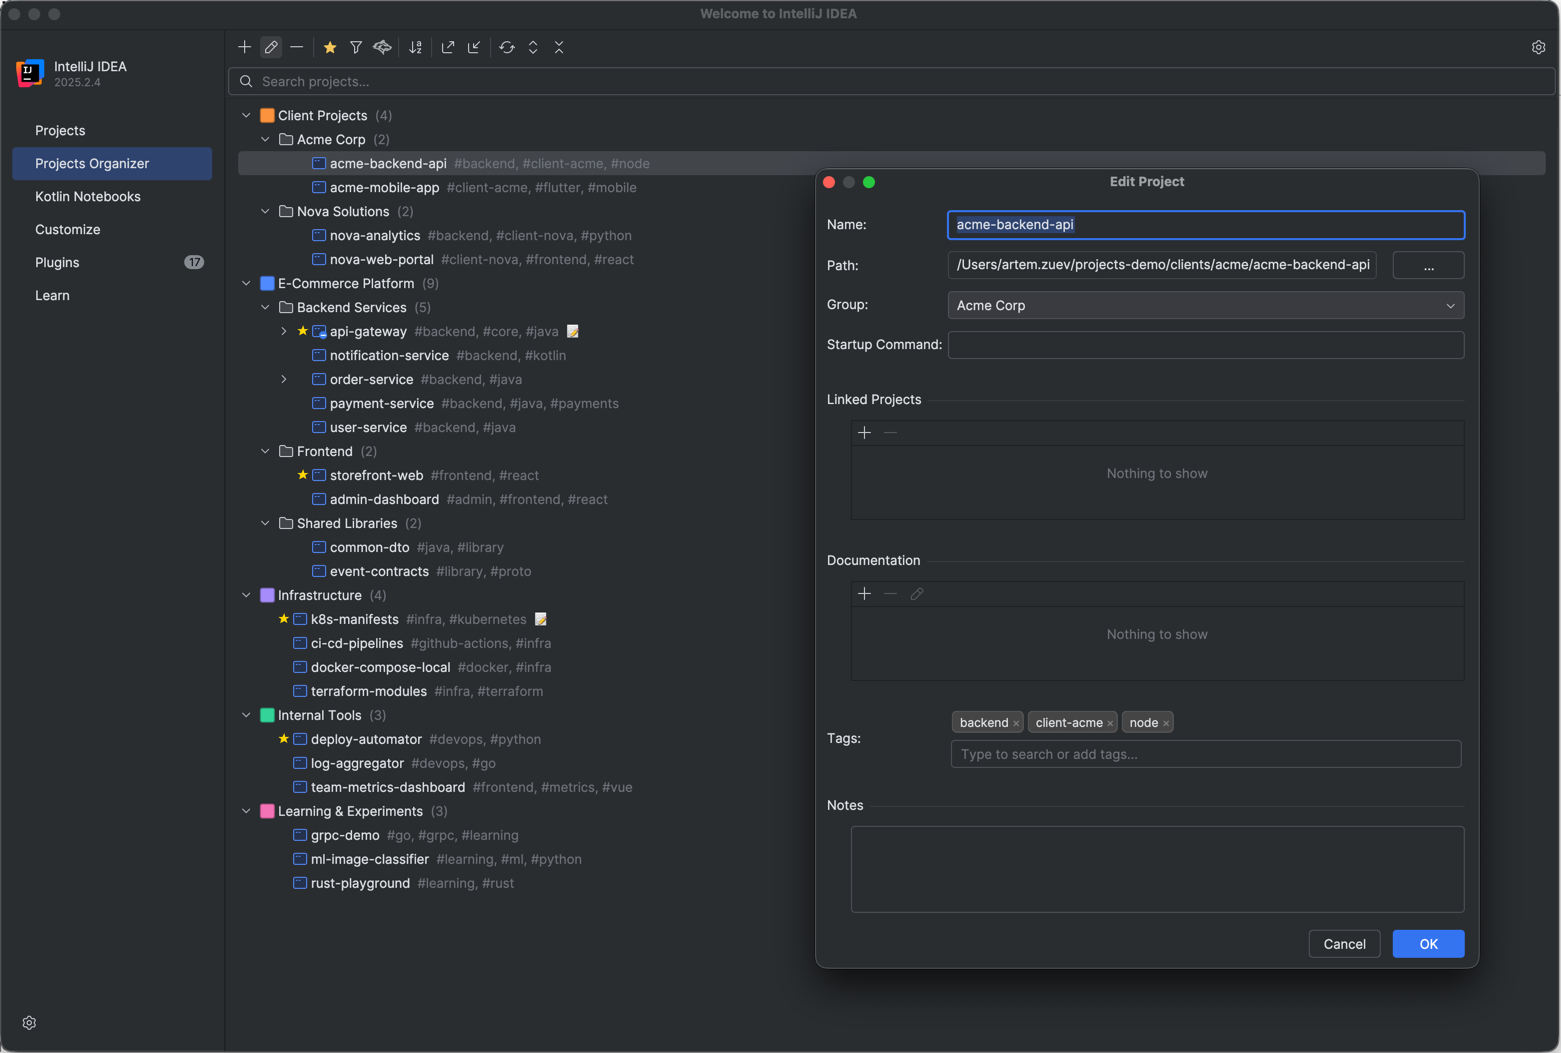Click the edit pencil icon in toolbar
This screenshot has height=1053, width=1561.
271,47
